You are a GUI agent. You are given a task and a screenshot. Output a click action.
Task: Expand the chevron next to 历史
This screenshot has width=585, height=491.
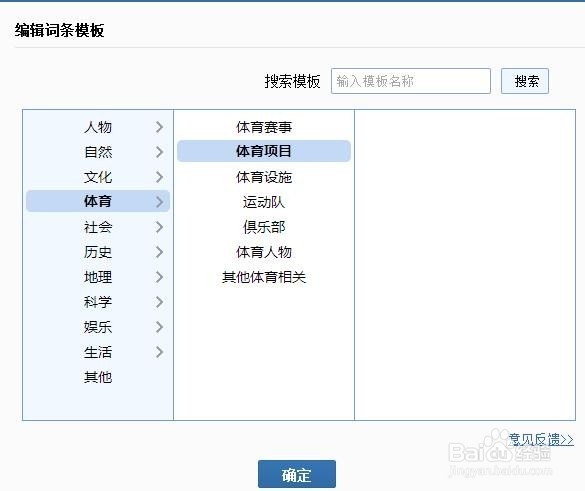click(x=159, y=252)
